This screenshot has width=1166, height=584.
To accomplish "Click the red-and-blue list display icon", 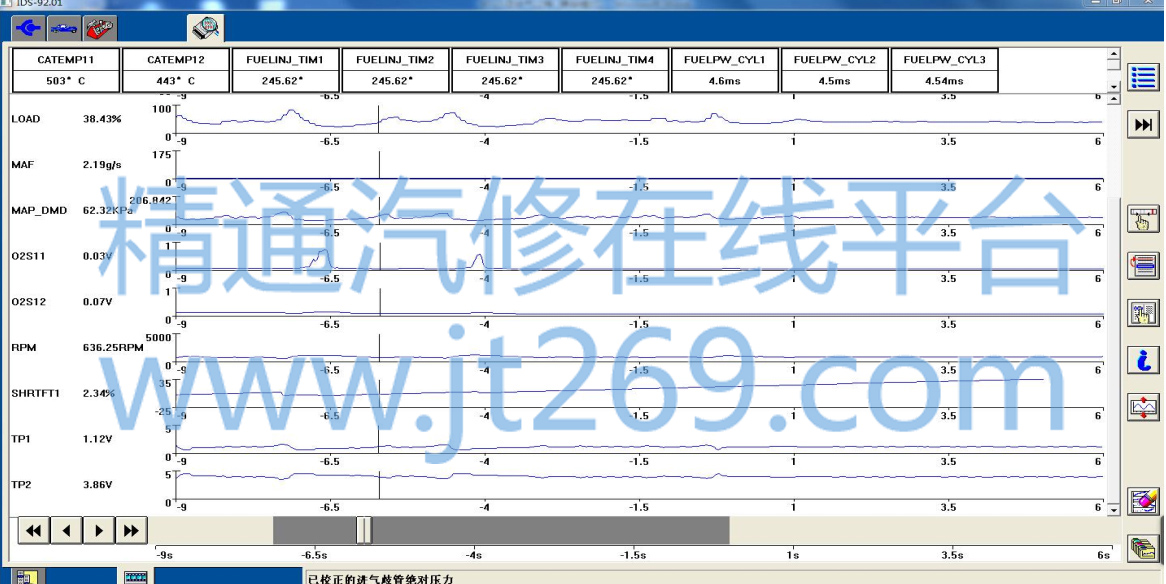I will tap(1144, 265).
